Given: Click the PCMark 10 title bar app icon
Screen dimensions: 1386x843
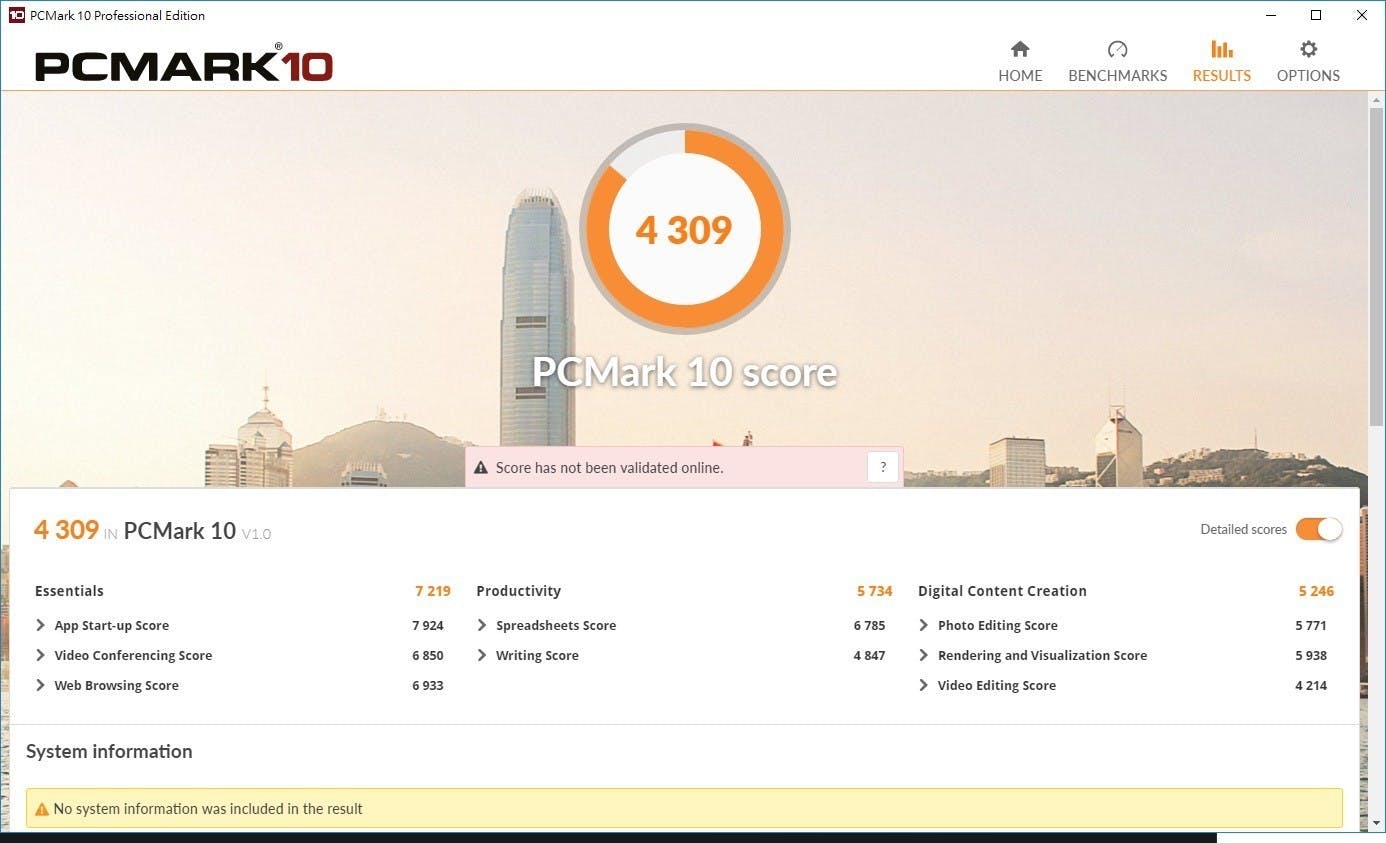Looking at the screenshot, I should pyautogui.click(x=16, y=15).
